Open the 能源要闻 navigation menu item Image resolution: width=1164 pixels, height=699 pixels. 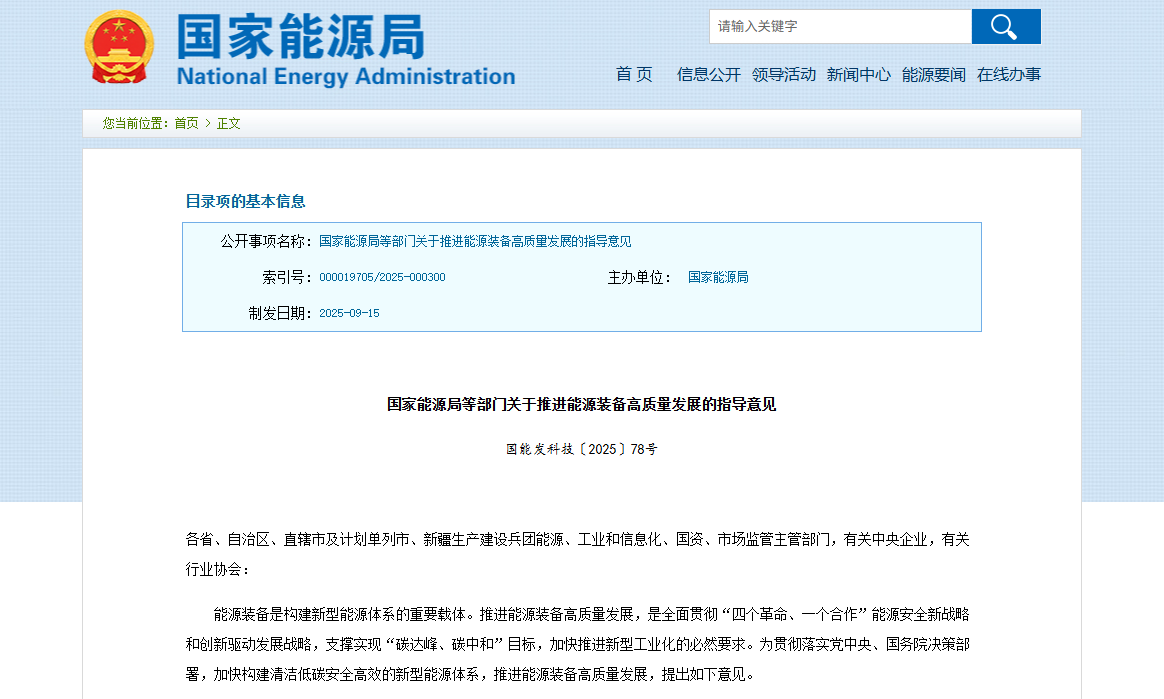935,74
